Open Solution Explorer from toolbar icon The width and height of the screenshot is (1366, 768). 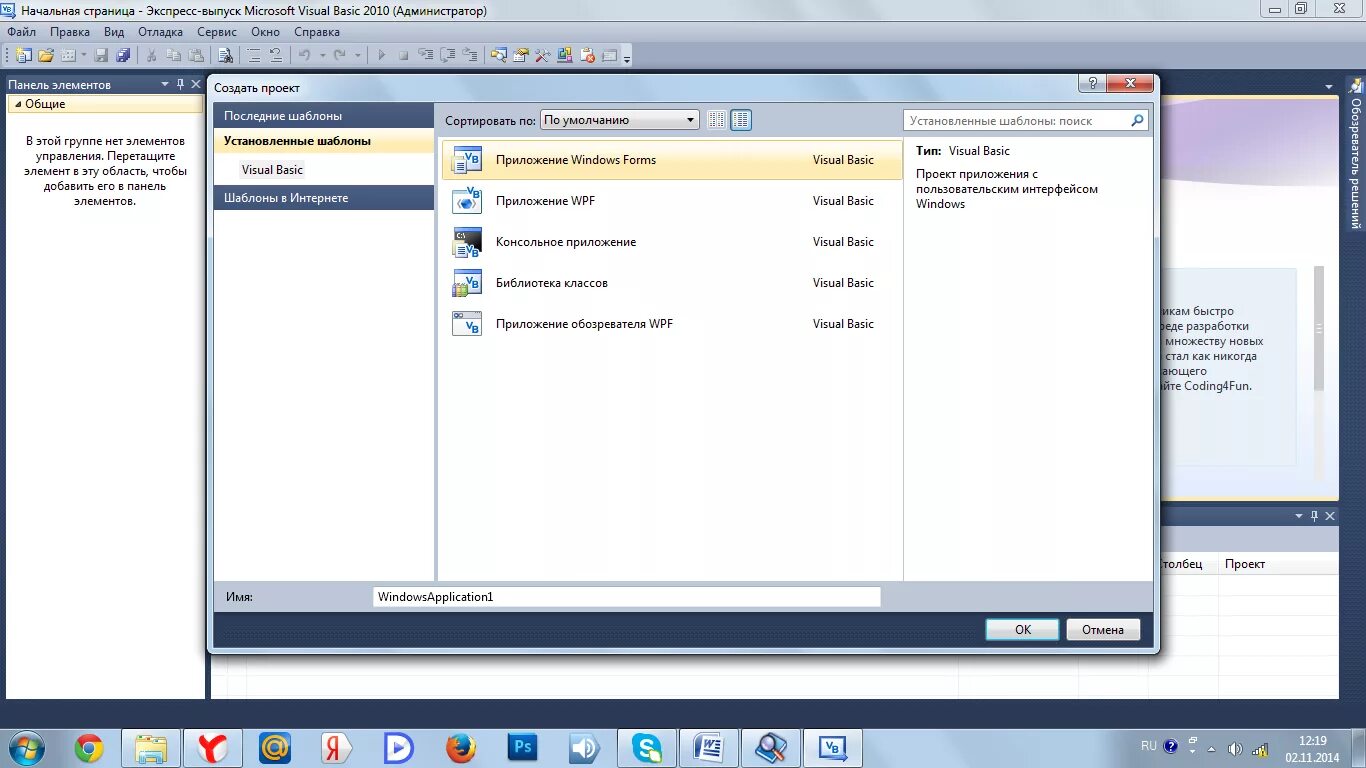[x=498, y=55]
